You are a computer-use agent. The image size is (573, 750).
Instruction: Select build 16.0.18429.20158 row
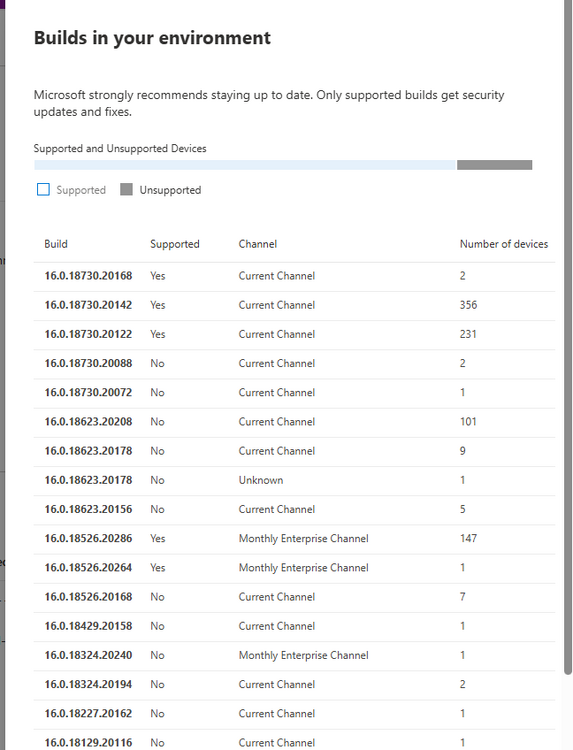pos(294,626)
